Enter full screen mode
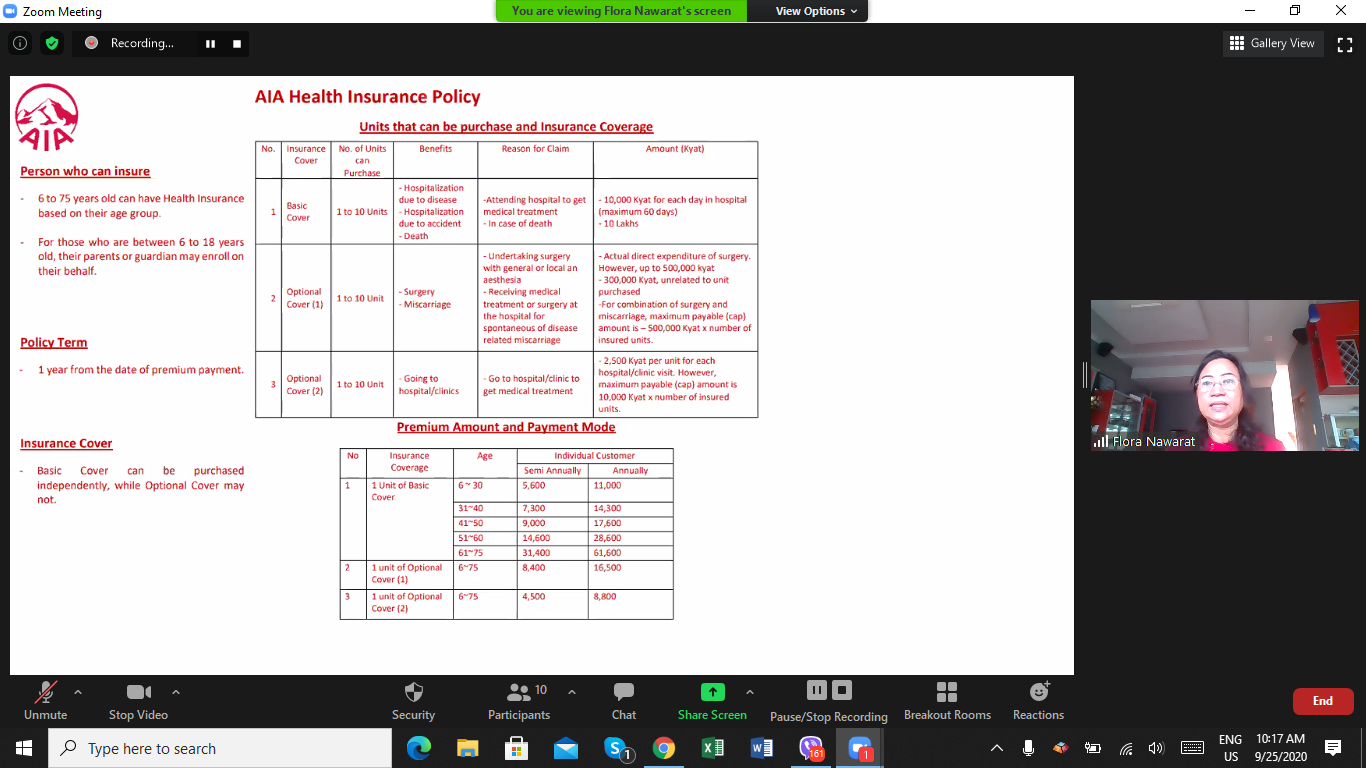This screenshot has width=1366, height=768. point(1345,44)
